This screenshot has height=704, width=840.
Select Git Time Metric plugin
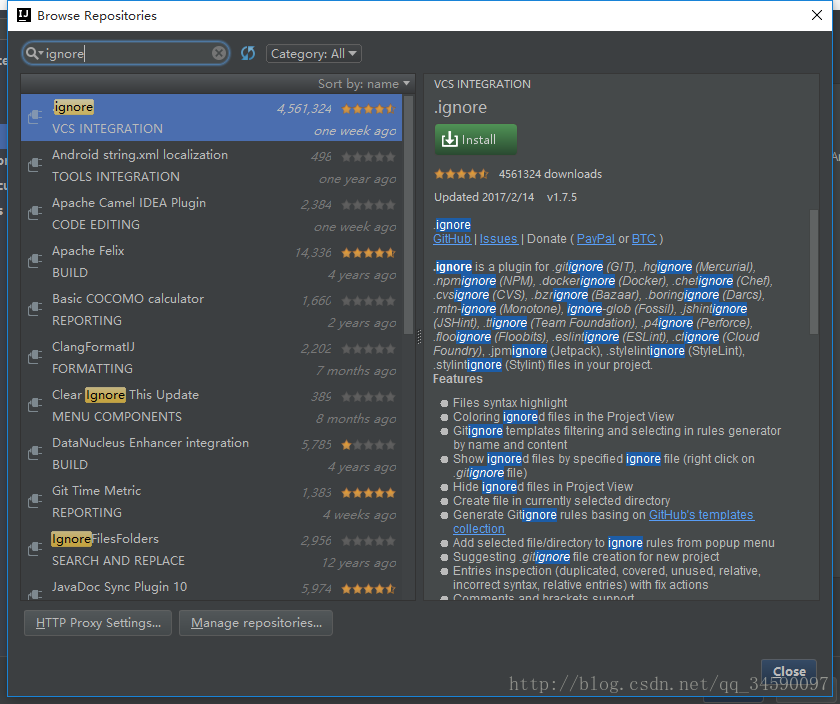[212, 501]
